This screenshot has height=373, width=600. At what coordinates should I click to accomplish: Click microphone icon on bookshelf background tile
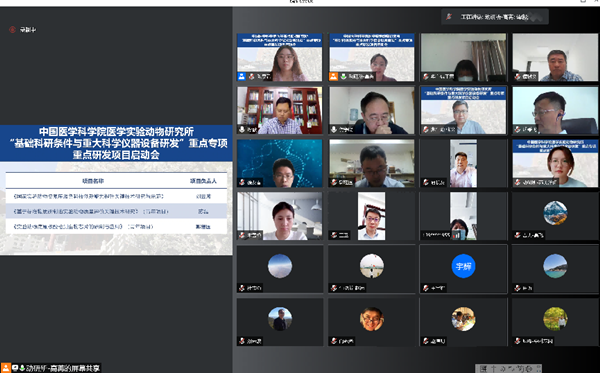point(242,130)
